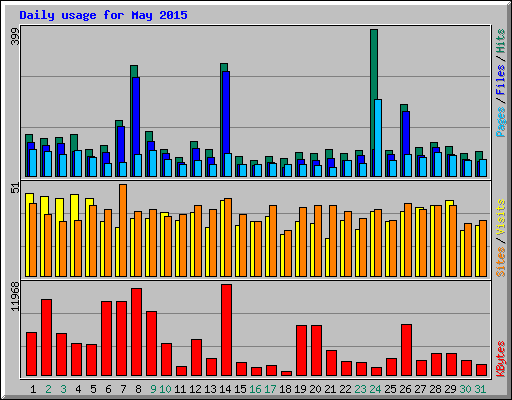Select the orange sites bar for day 21
The height and width of the screenshot is (400, 512).
click(x=333, y=241)
